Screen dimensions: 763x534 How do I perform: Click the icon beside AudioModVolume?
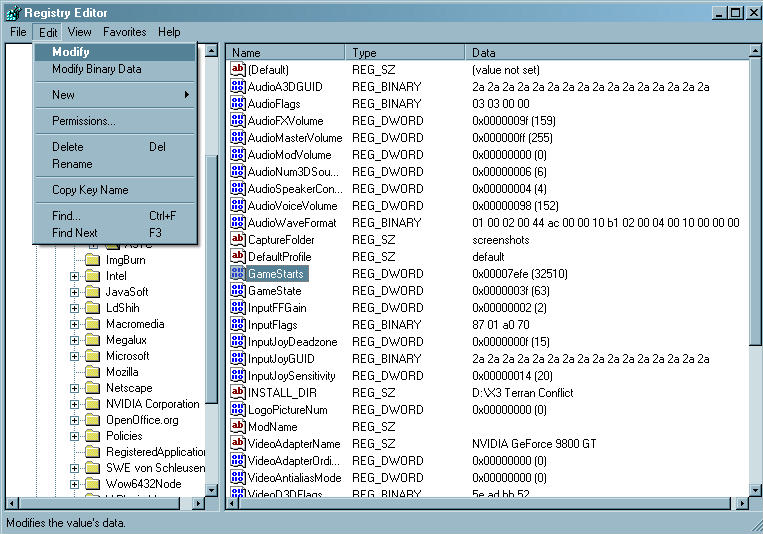pyautogui.click(x=237, y=155)
